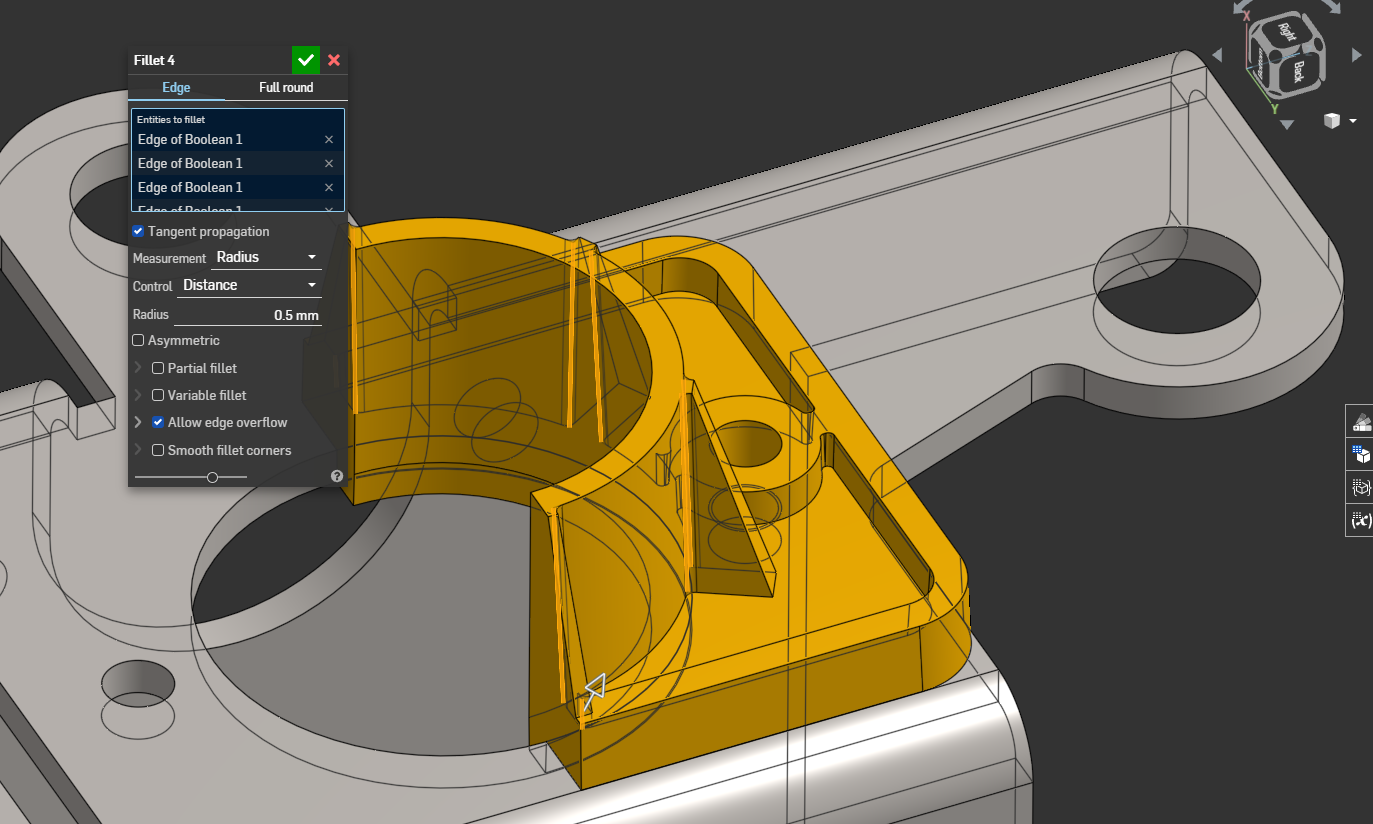Viewport: 1373px width, 824px height.
Task: Click the Back face of view cube
Action: click(x=1298, y=71)
